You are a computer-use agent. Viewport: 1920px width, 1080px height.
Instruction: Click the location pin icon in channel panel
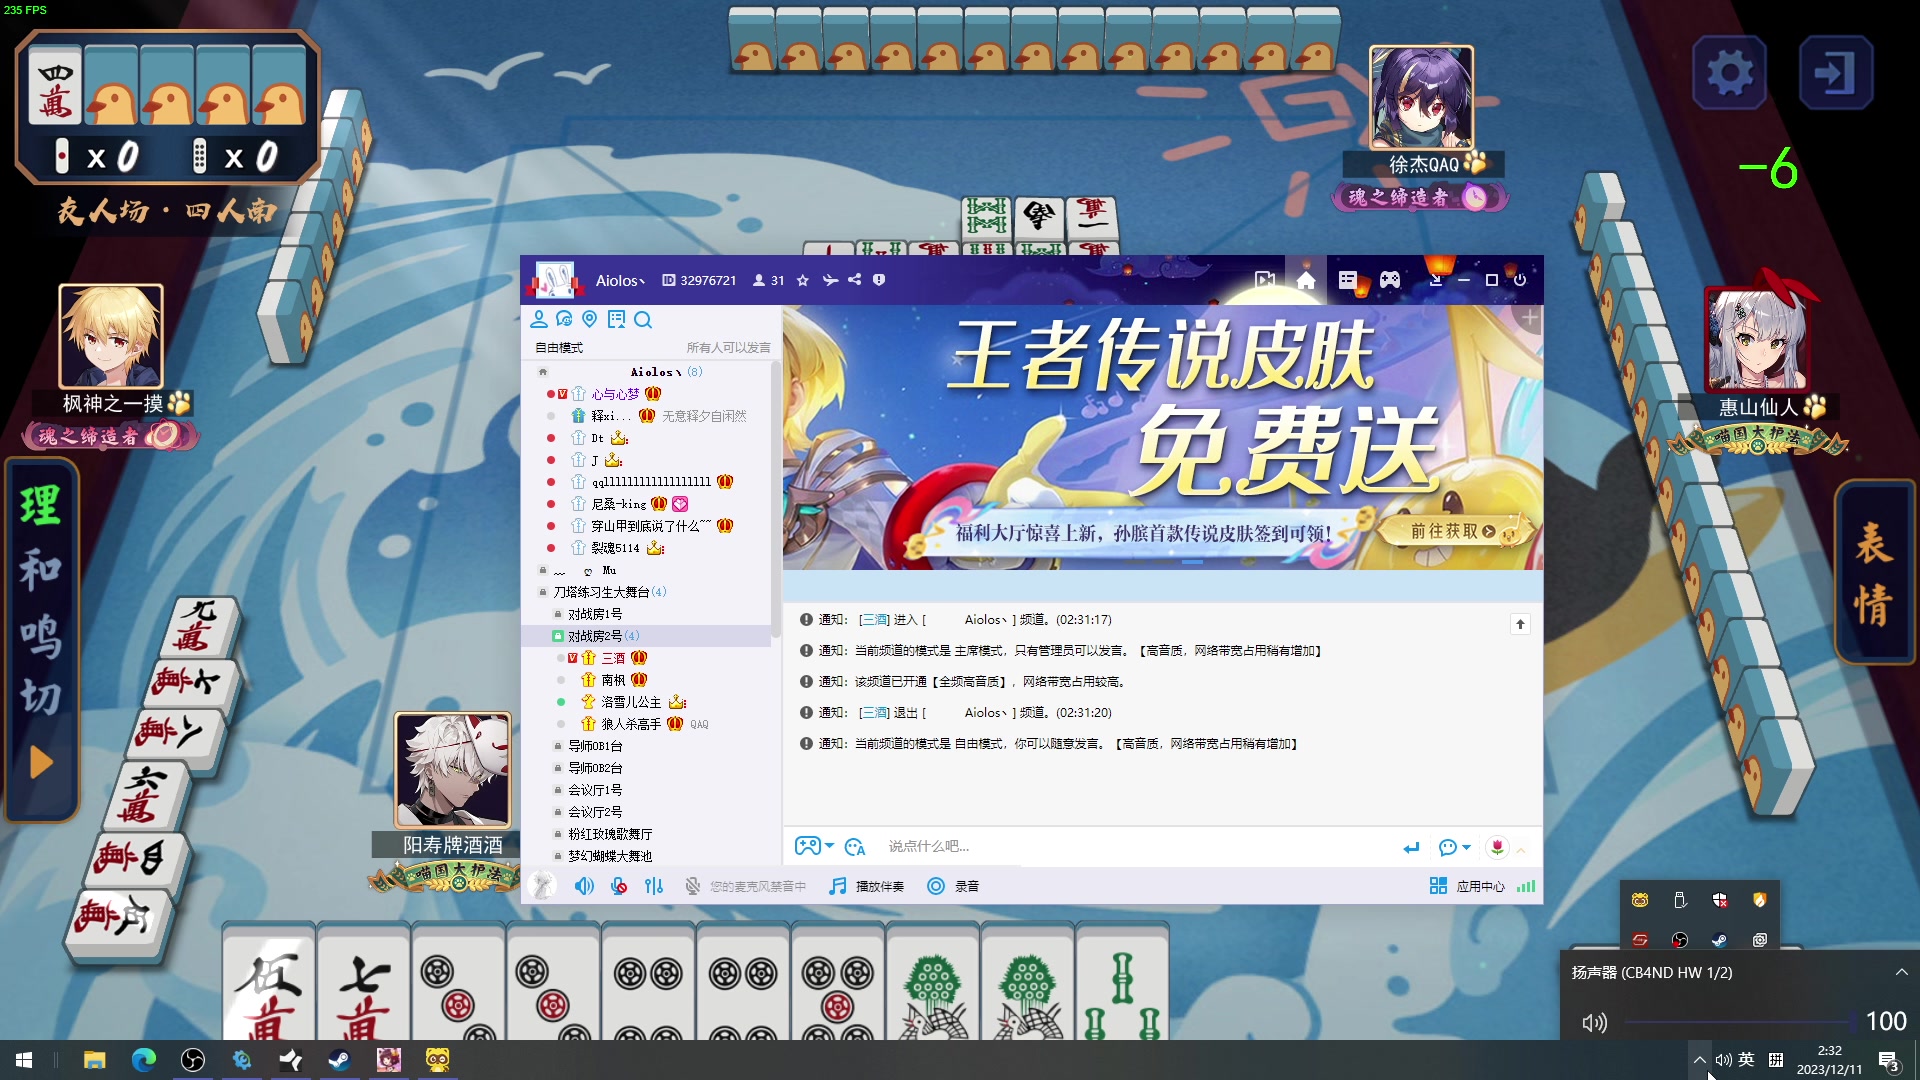[x=589, y=320]
